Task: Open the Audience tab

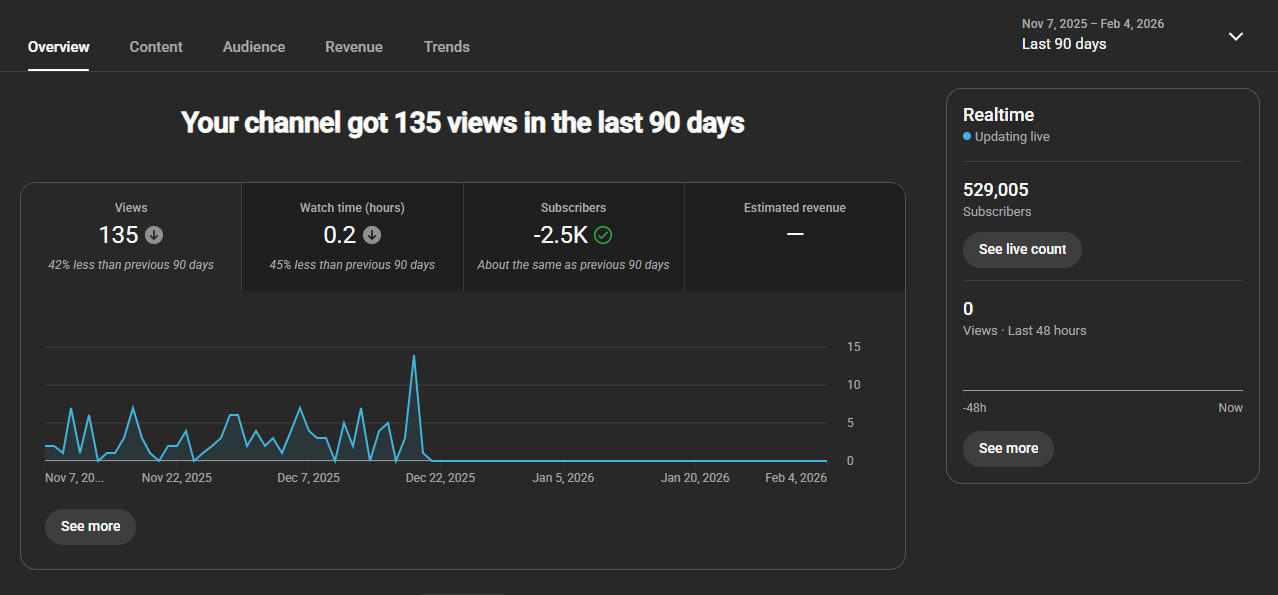Action: tap(254, 47)
